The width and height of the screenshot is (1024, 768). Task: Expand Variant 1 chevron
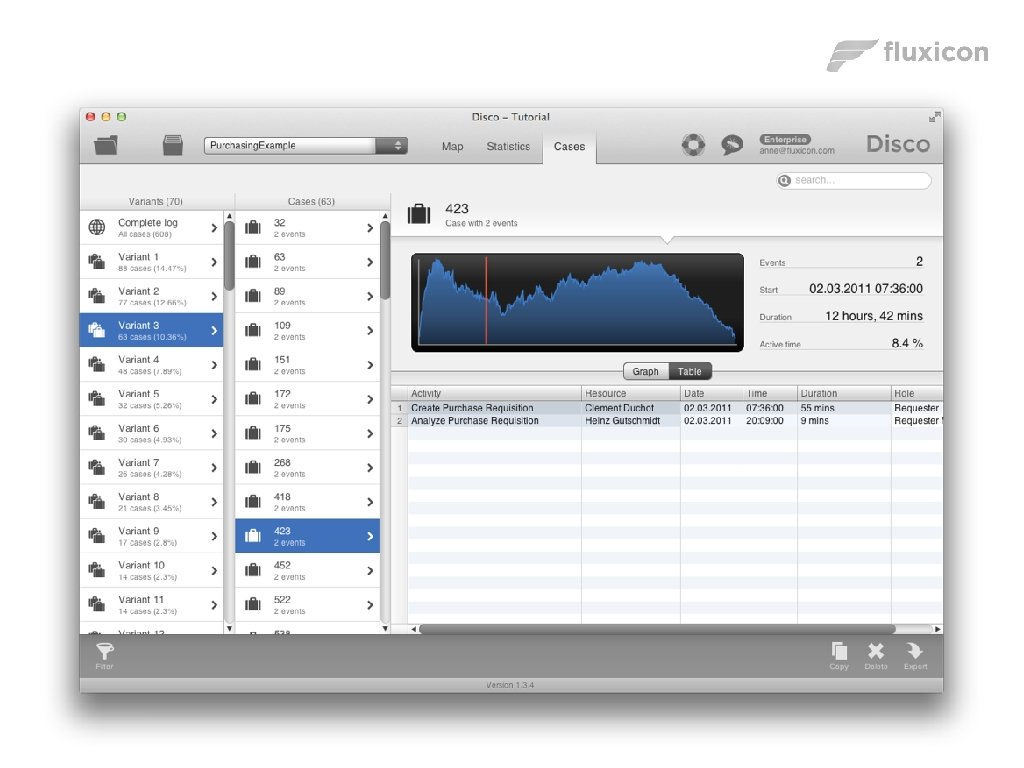click(x=214, y=262)
